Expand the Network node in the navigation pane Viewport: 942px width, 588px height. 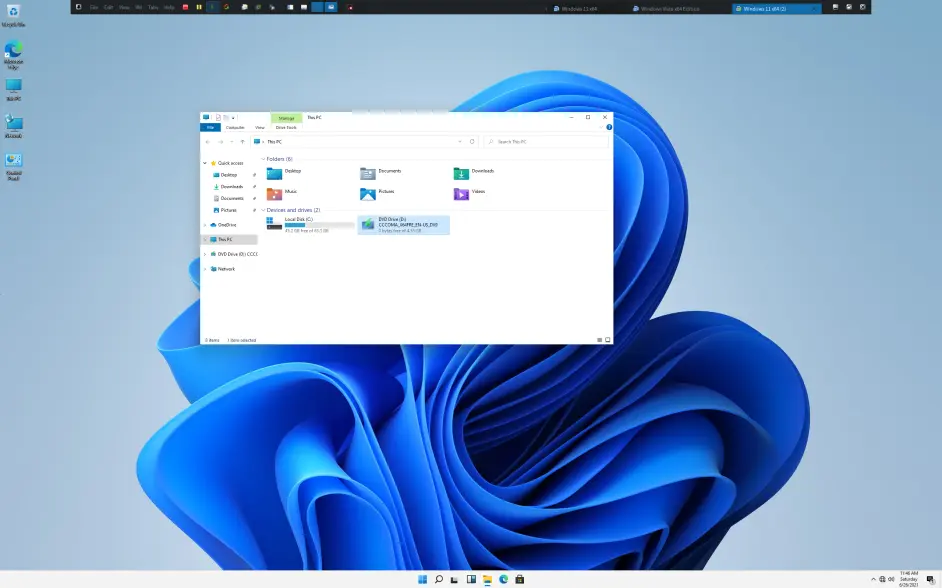click(205, 269)
